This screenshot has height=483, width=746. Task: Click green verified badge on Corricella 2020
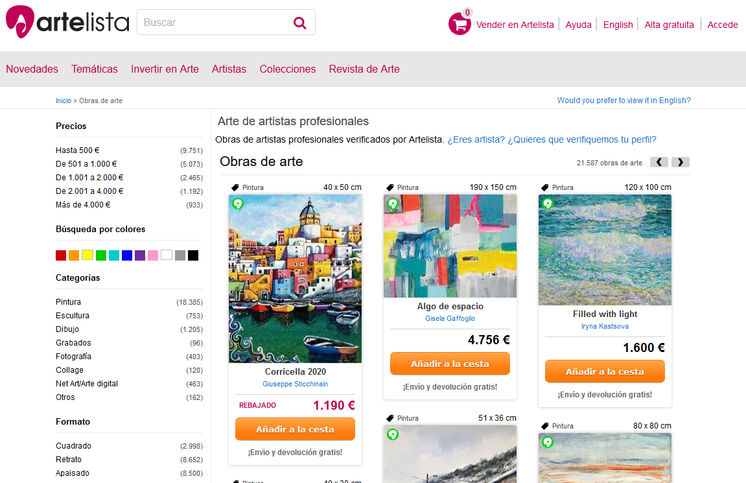point(238,204)
